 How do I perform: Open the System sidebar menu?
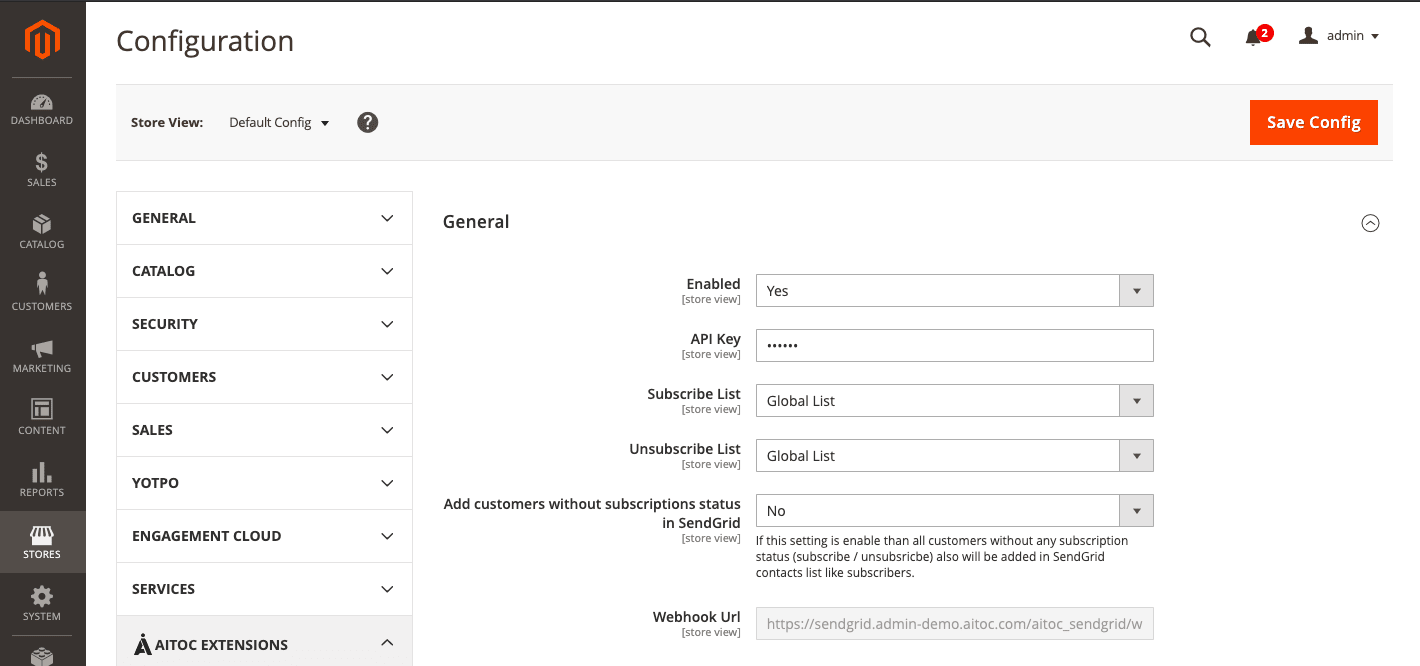pyautogui.click(x=42, y=605)
